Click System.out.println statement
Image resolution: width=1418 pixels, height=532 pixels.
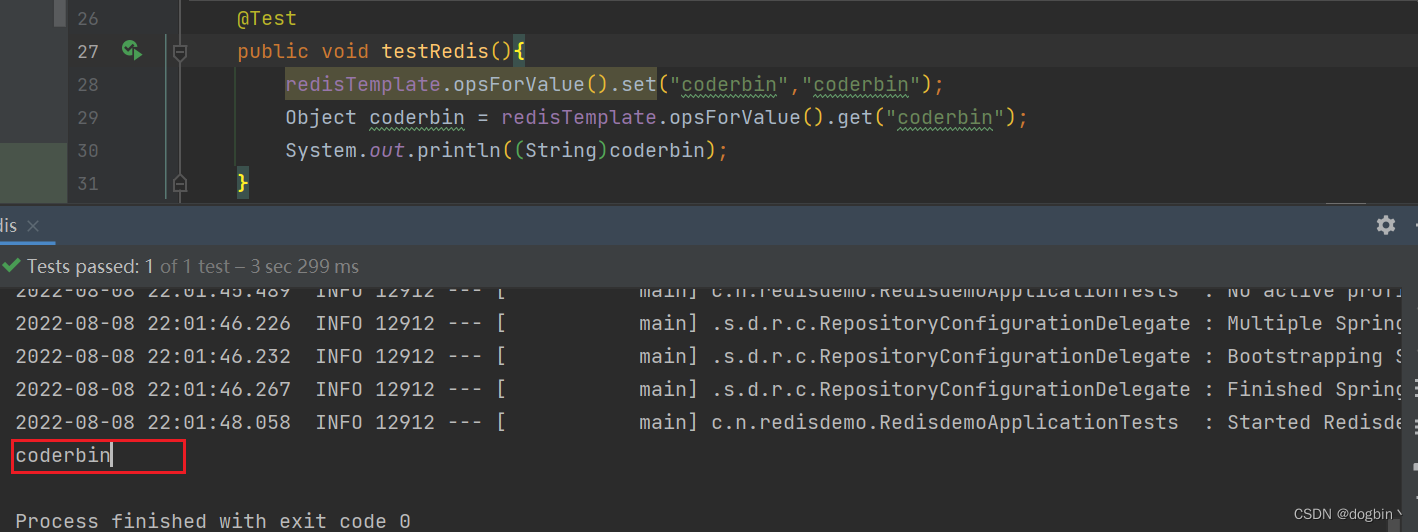point(507,151)
